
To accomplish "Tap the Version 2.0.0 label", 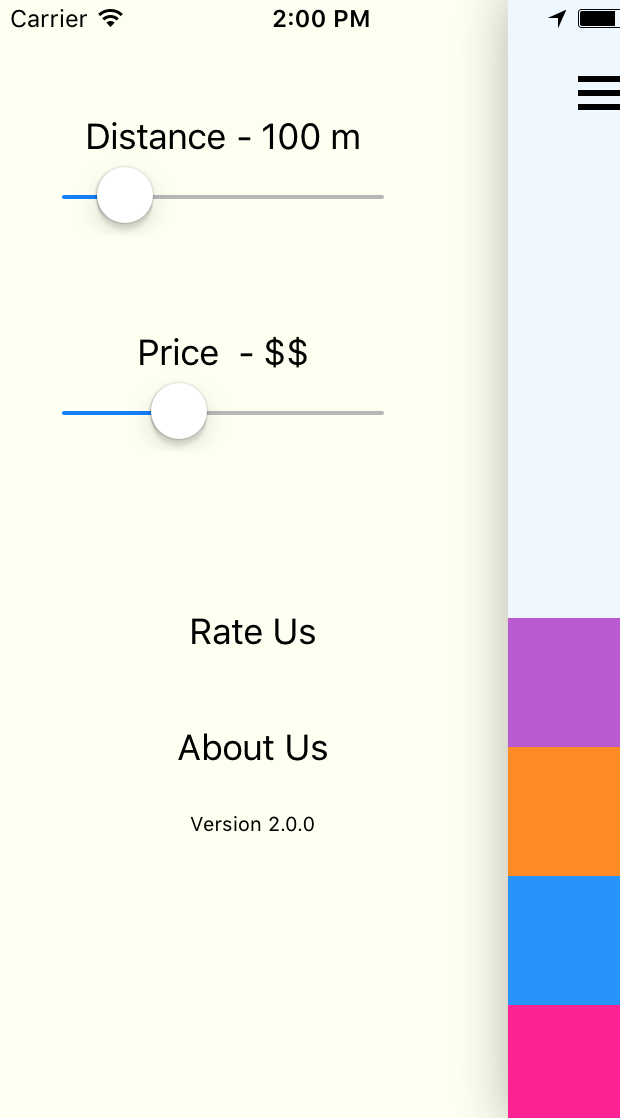I will 253,824.
